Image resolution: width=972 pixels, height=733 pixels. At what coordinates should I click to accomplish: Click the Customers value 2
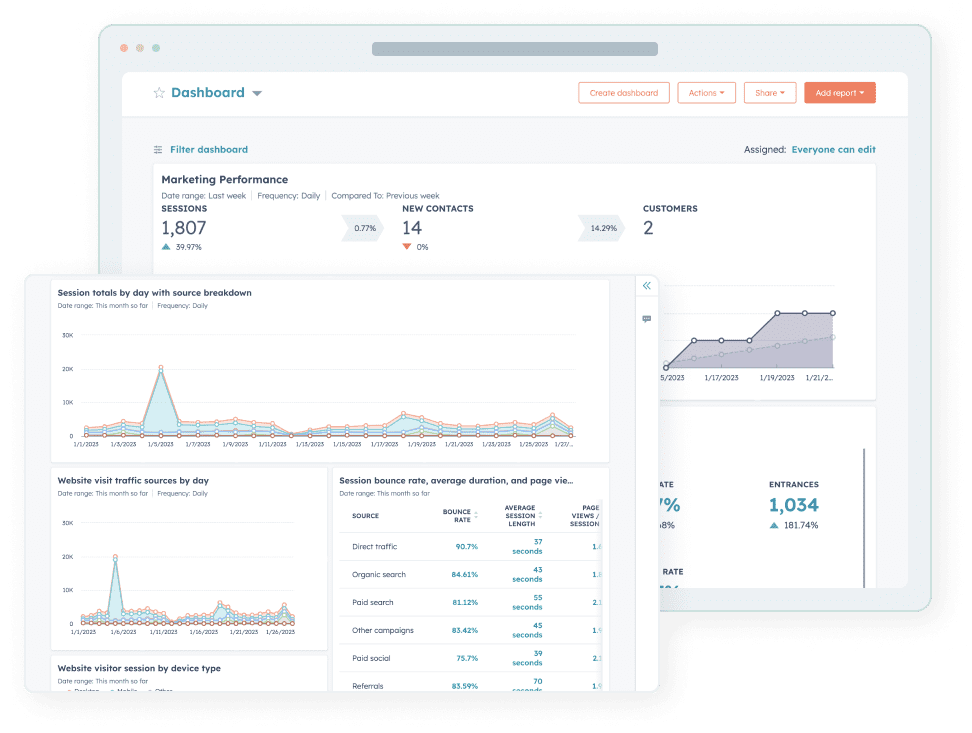point(648,228)
